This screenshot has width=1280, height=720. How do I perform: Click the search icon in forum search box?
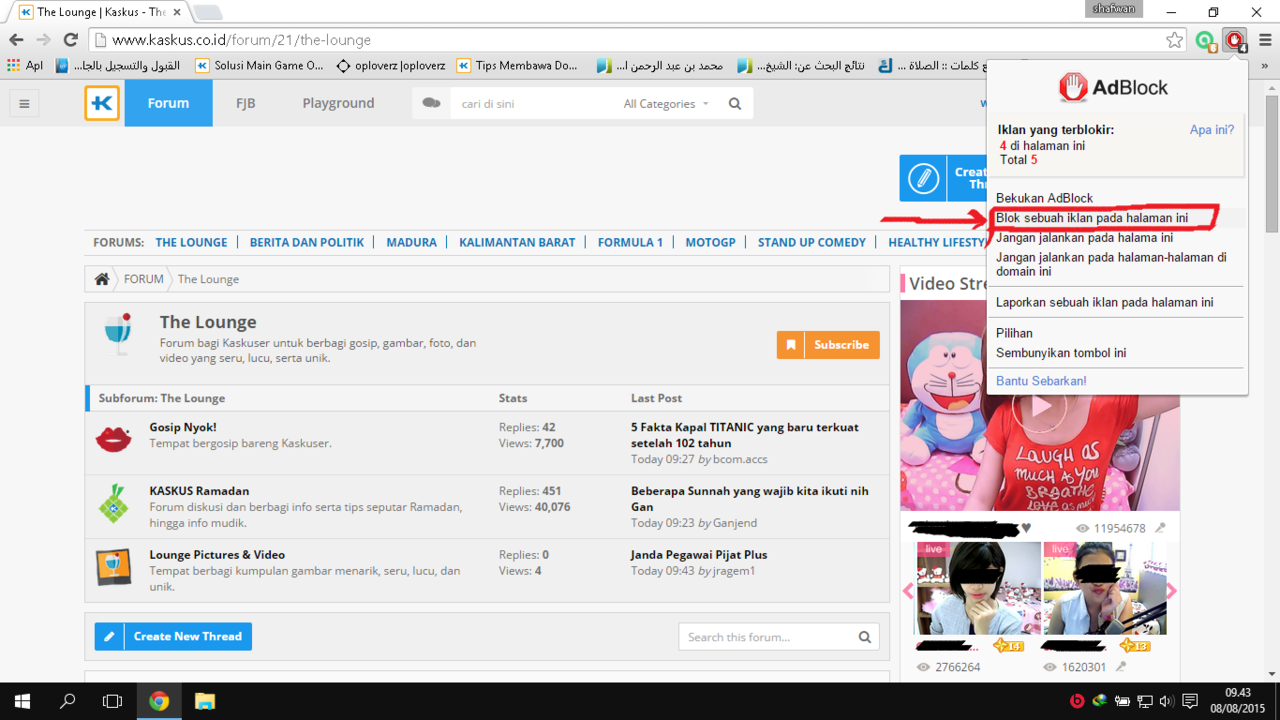[x=865, y=637]
